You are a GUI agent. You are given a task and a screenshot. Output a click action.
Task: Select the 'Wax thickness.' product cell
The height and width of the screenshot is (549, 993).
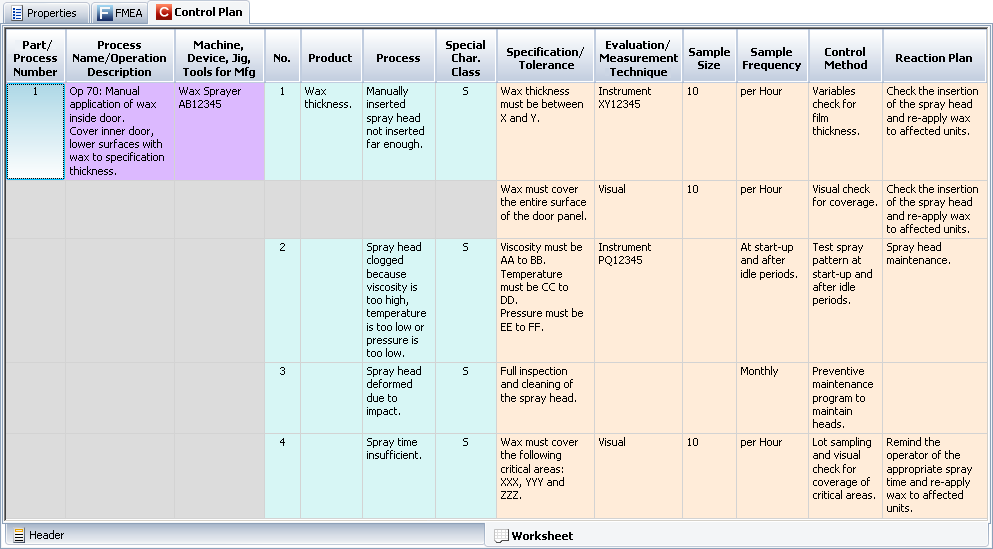point(331,131)
